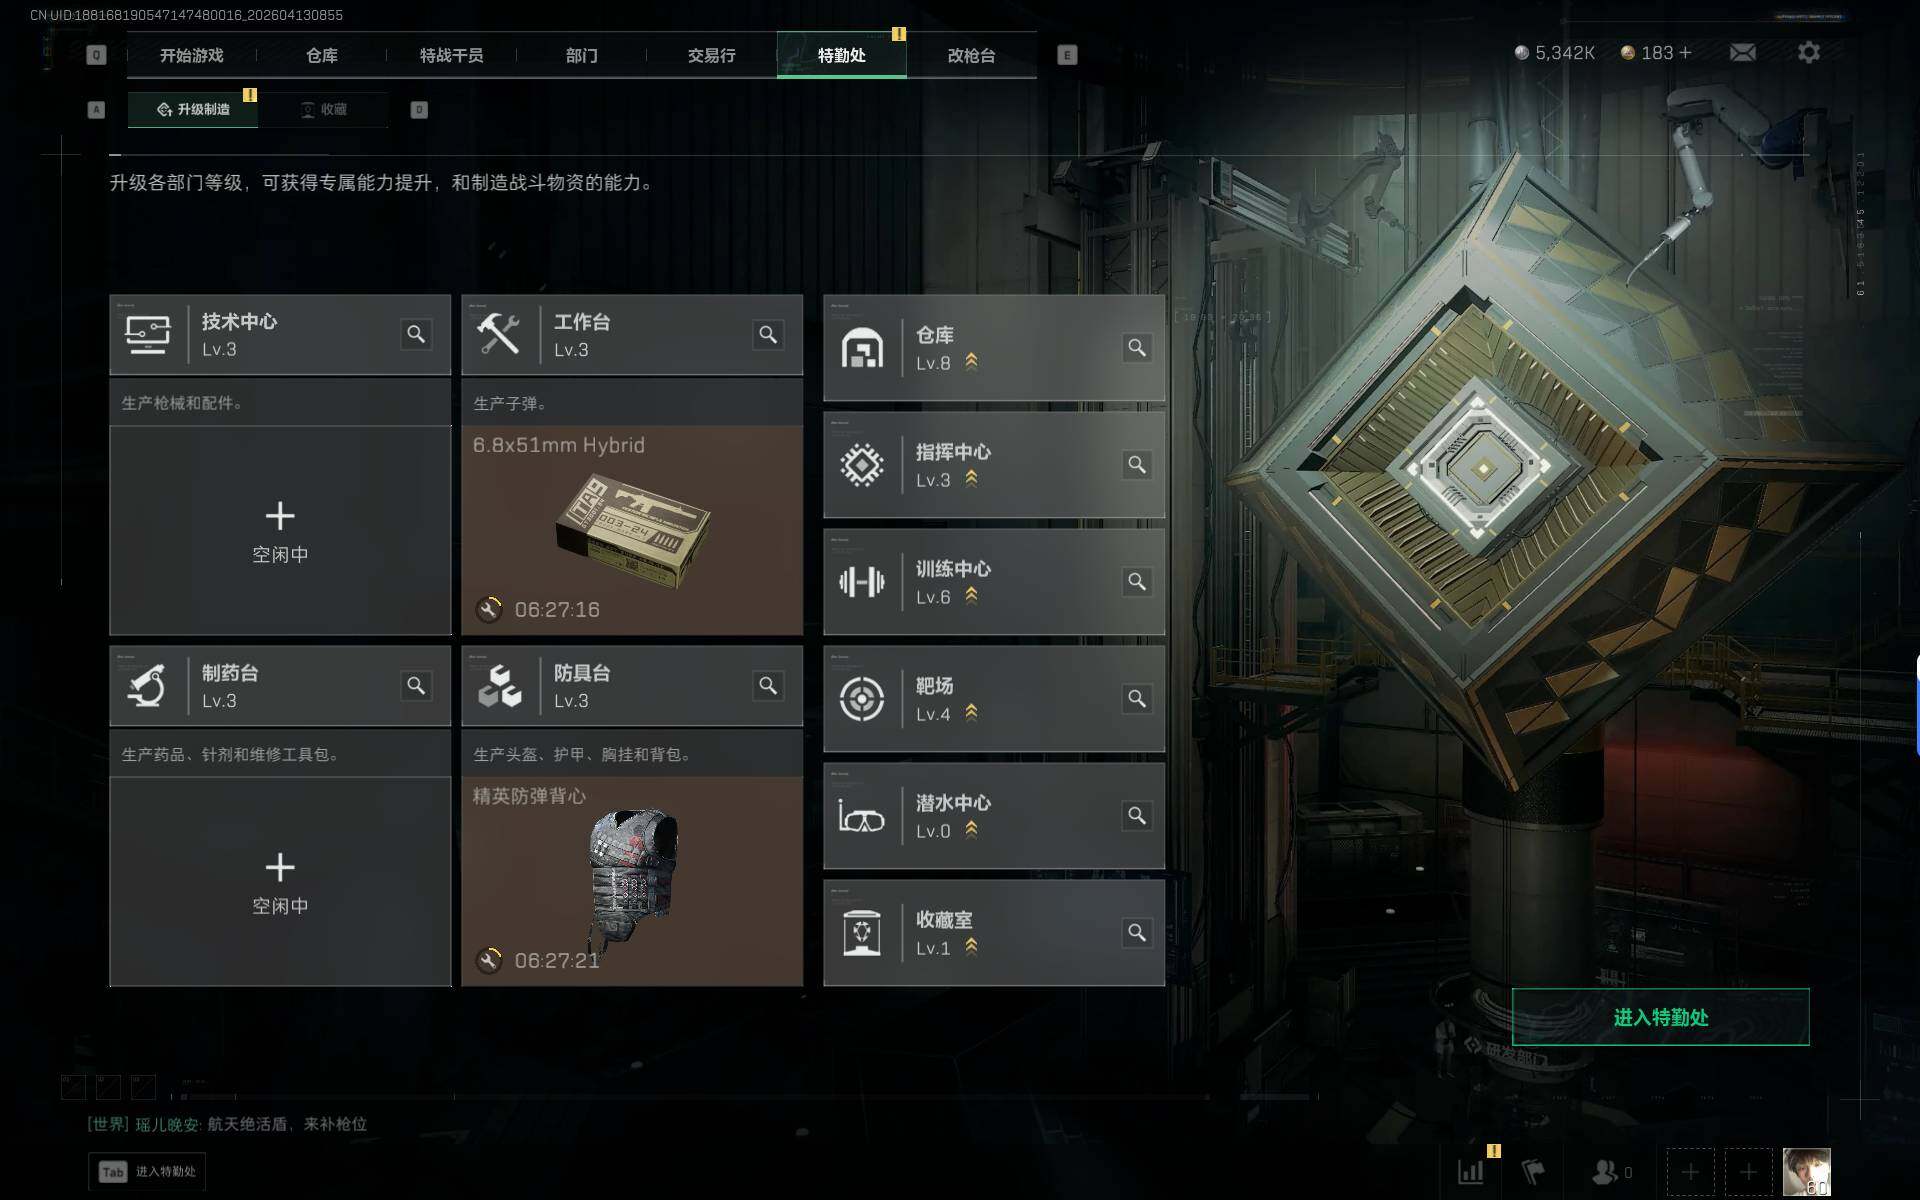Image resolution: width=1920 pixels, height=1200 pixels.
Task: Click the 进入特勤处 button
Action: tap(1660, 1017)
